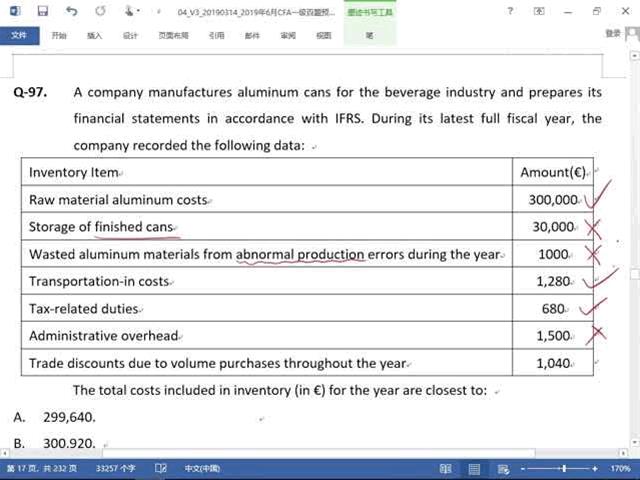640x480 pixels.
Task: Open Word Help question mark
Action: click(x=510, y=11)
